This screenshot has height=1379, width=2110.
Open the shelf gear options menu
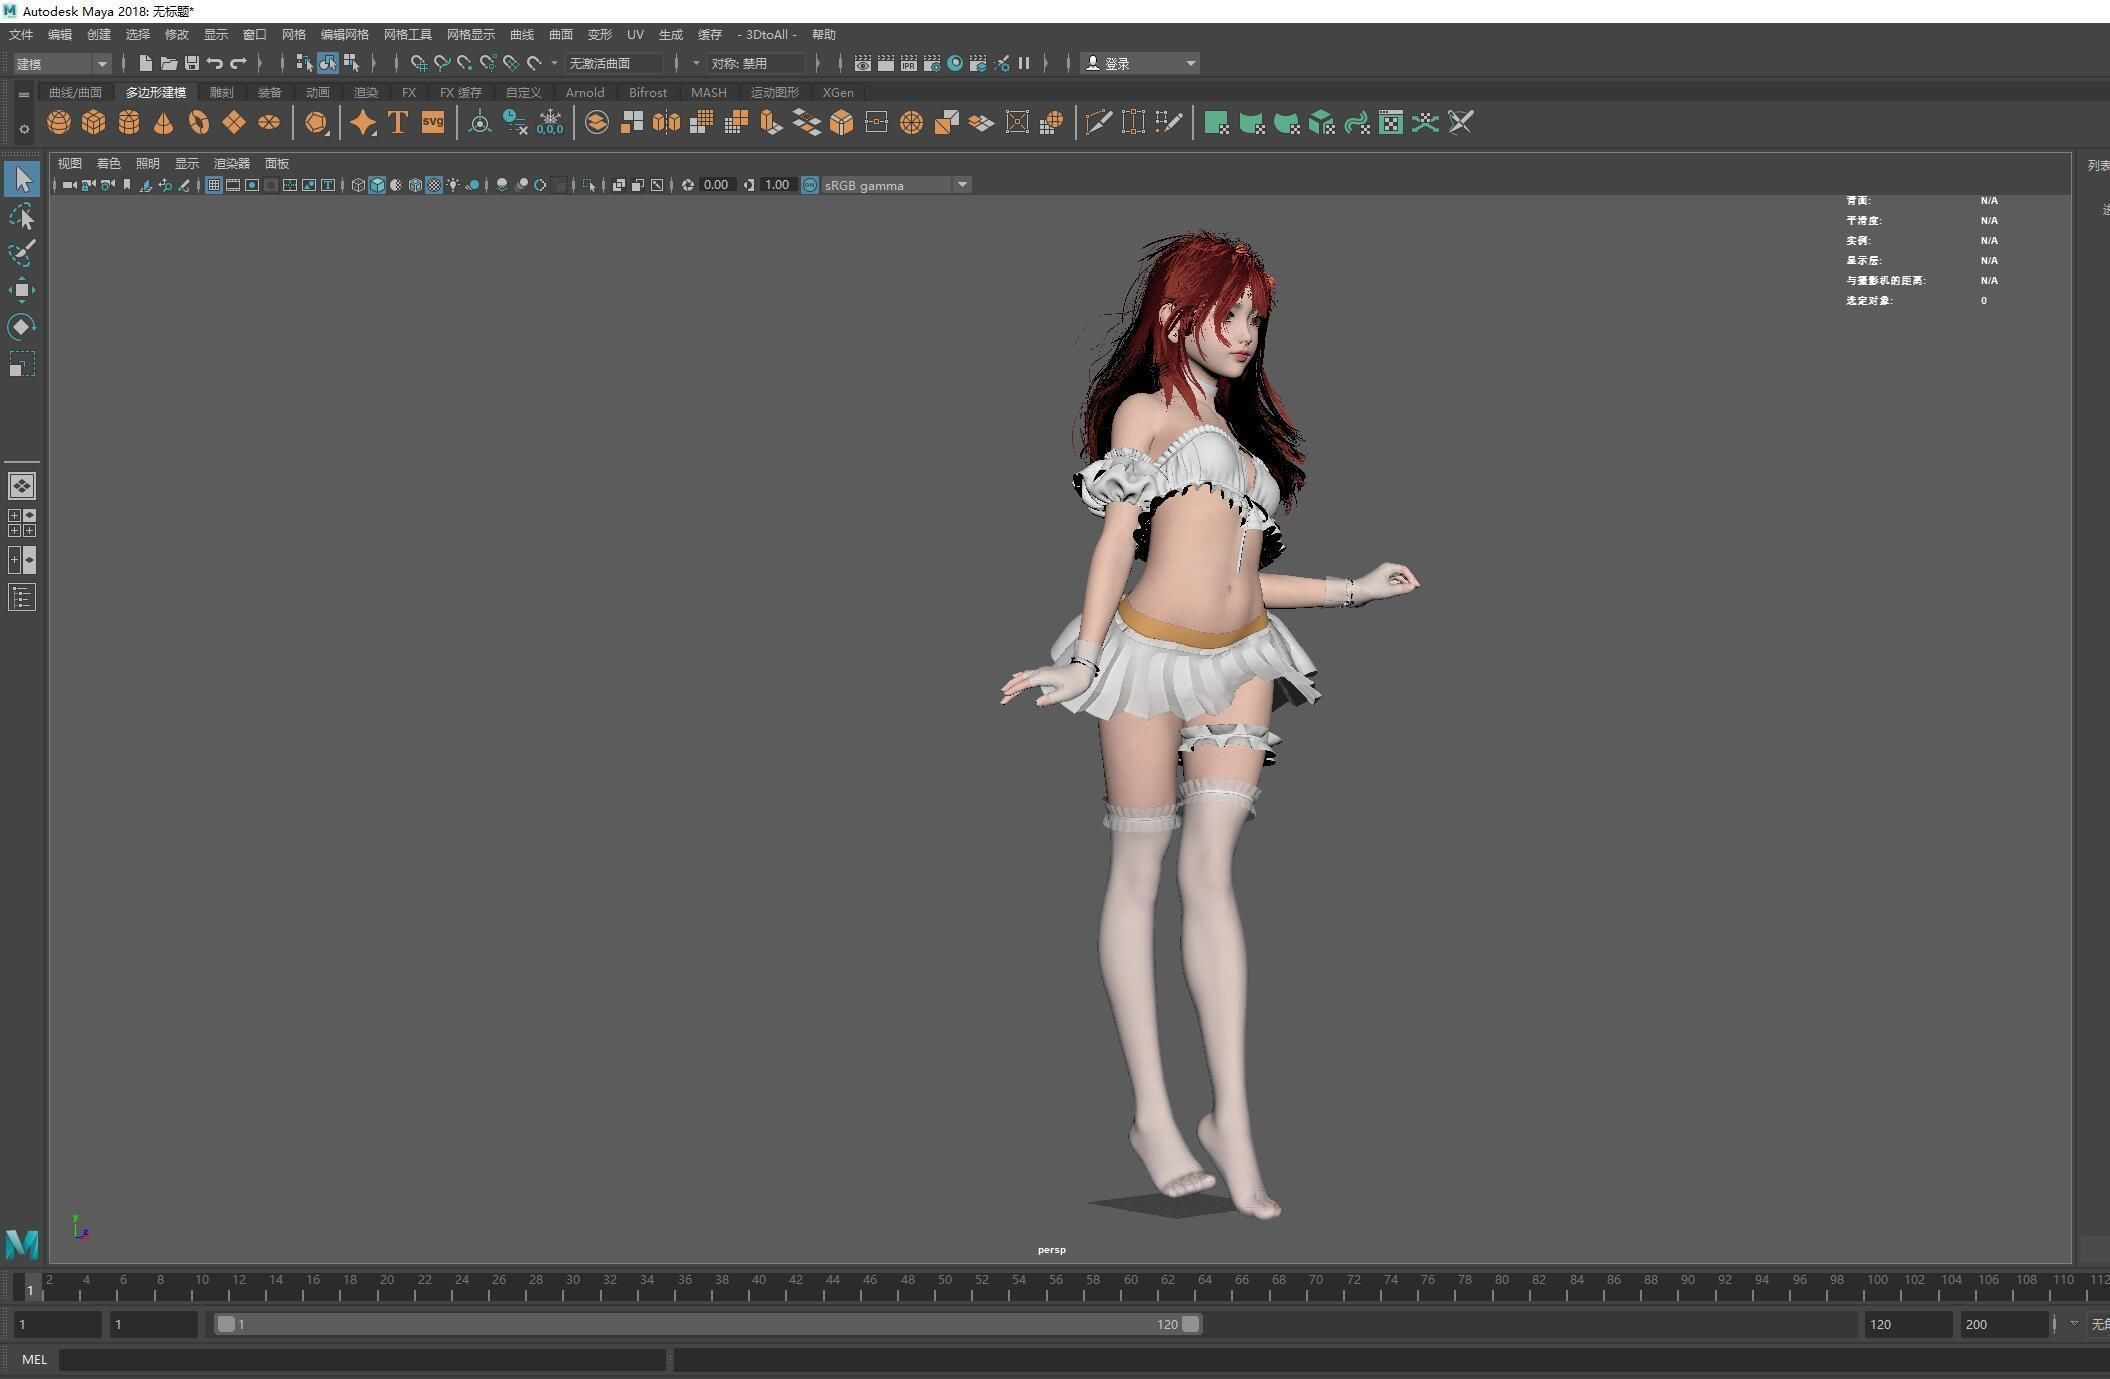pyautogui.click(x=24, y=129)
